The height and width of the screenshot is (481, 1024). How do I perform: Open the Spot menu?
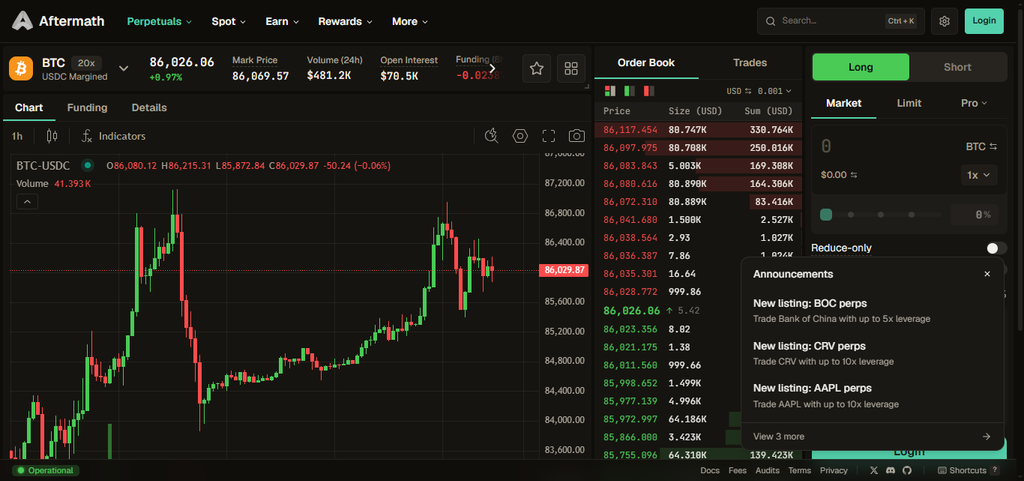click(x=229, y=22)
